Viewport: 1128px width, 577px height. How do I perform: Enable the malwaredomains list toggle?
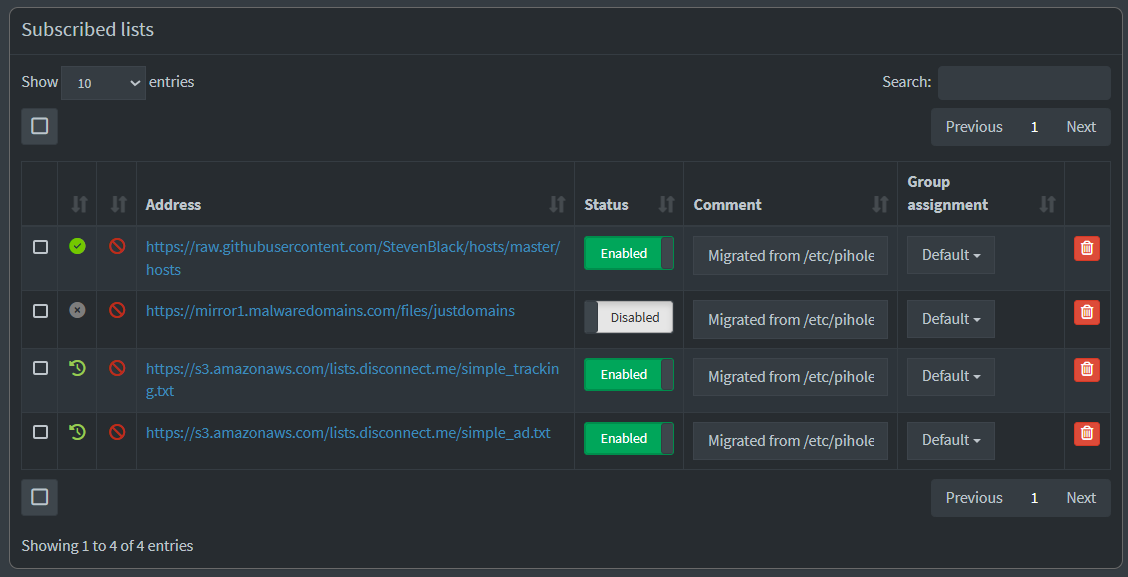628,317
